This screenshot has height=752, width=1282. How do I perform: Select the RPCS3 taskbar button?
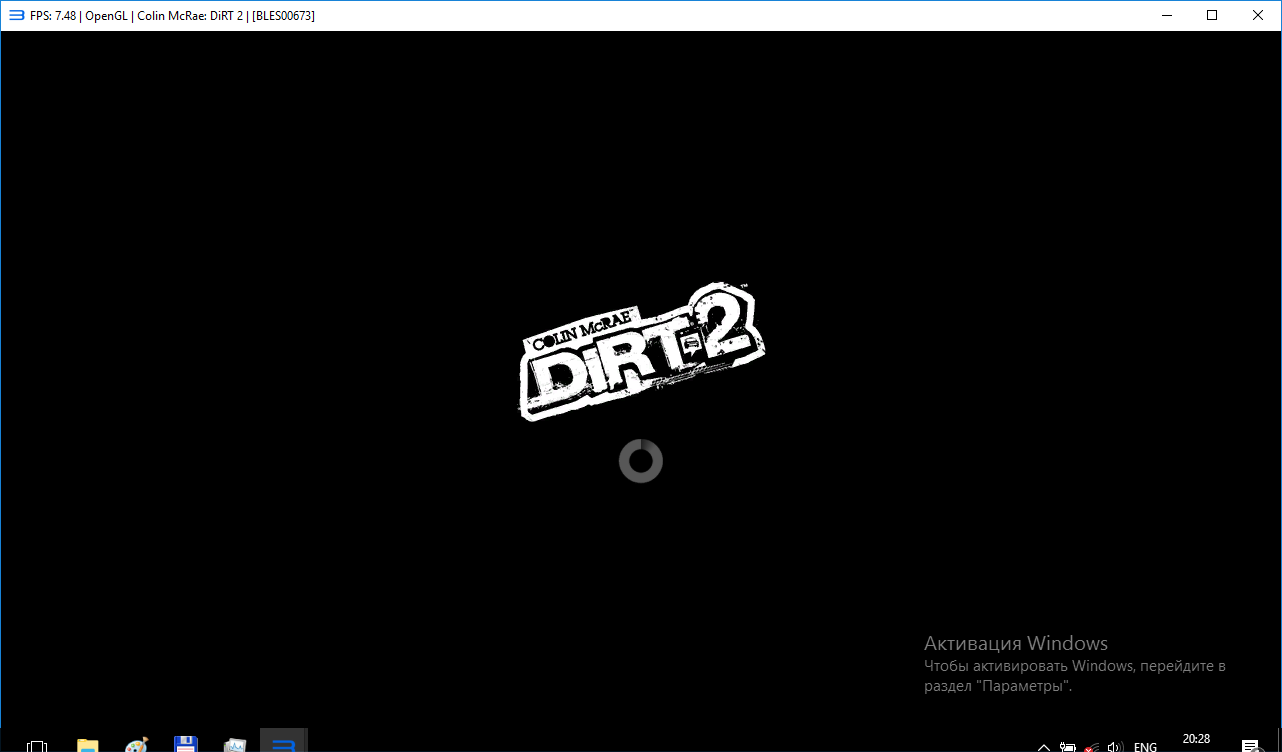tap(283, 741)
